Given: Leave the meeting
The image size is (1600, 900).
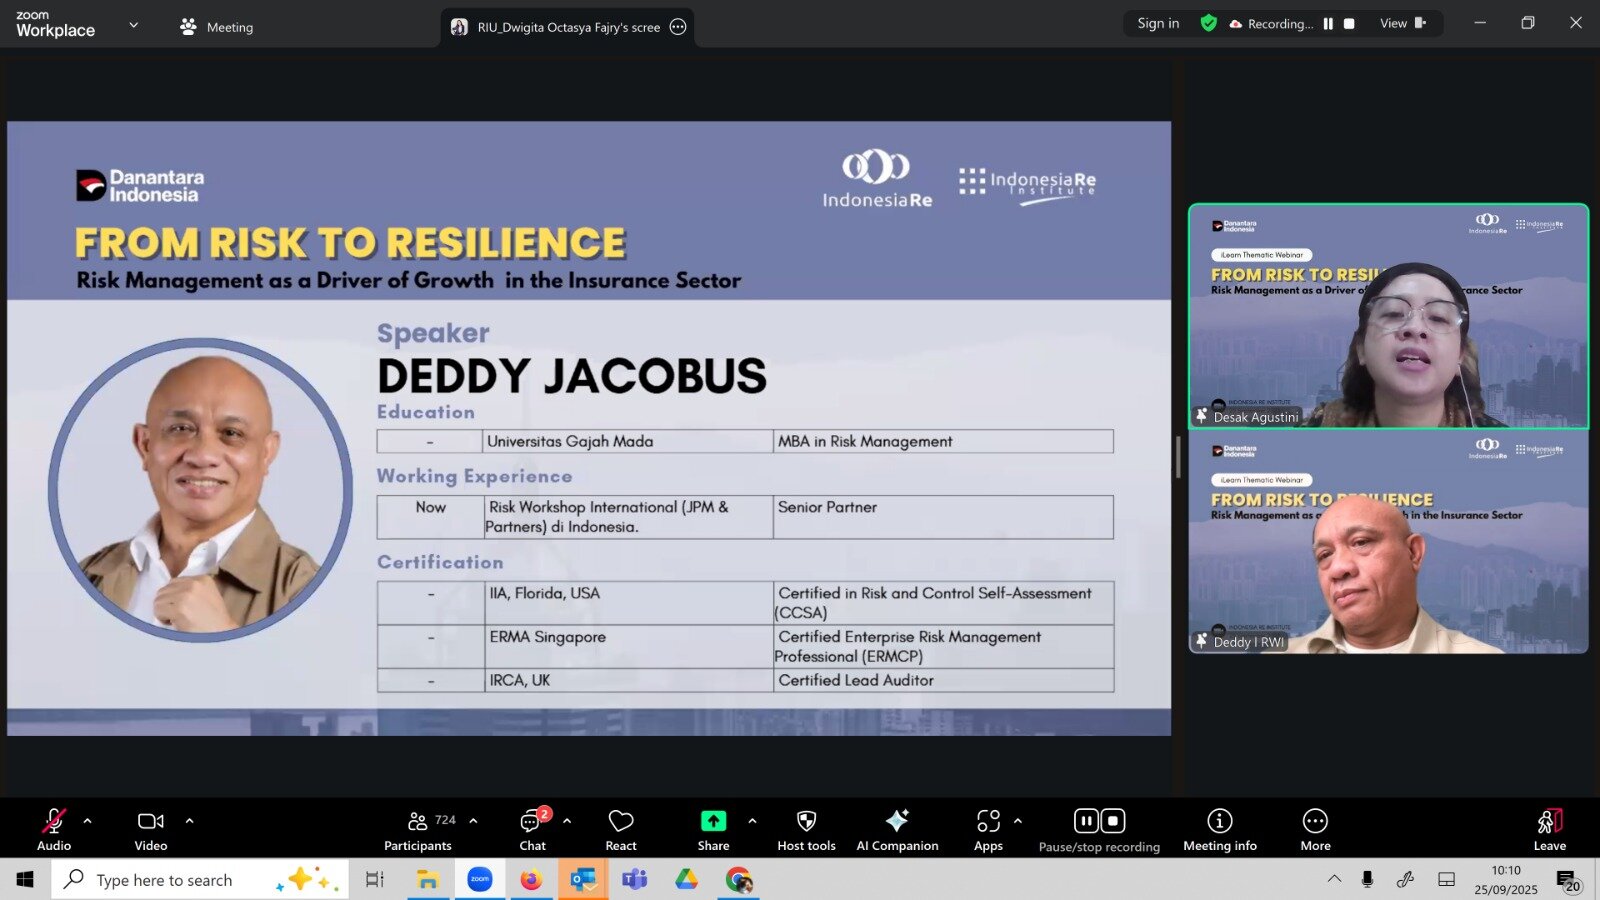Looking at the screenshot, I should 1549,829.
